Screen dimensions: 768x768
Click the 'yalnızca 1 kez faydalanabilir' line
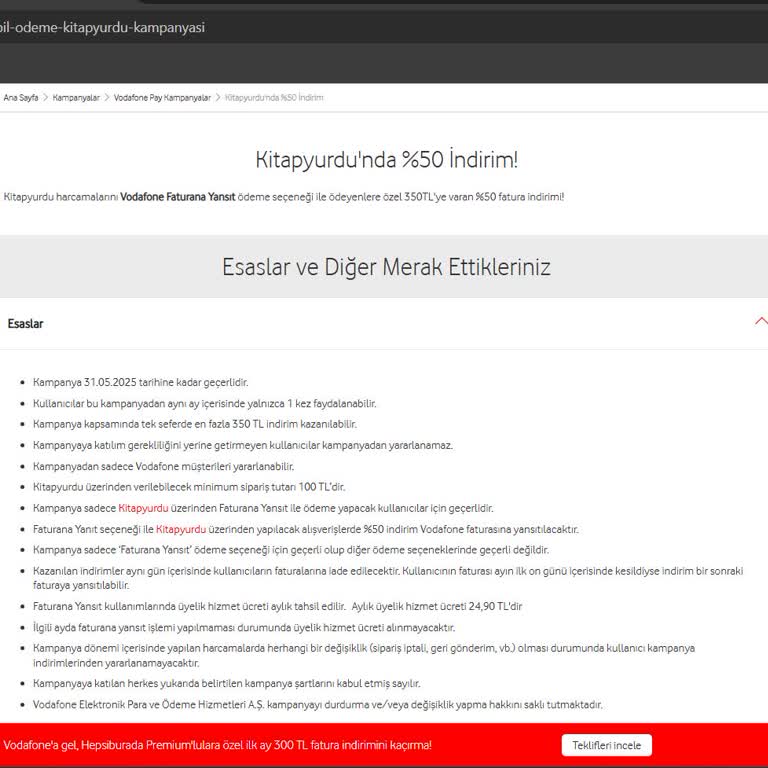tap(205, 404)
